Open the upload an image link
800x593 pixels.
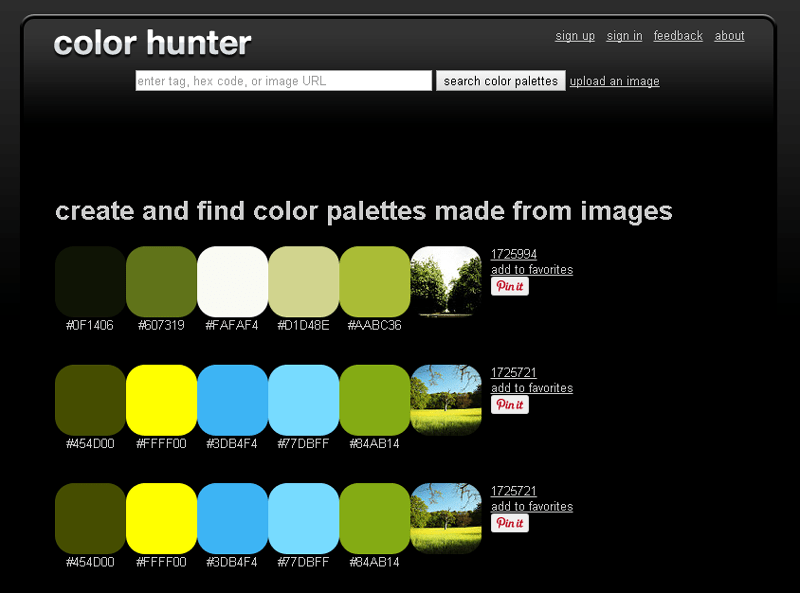click(x=613, y=81)
